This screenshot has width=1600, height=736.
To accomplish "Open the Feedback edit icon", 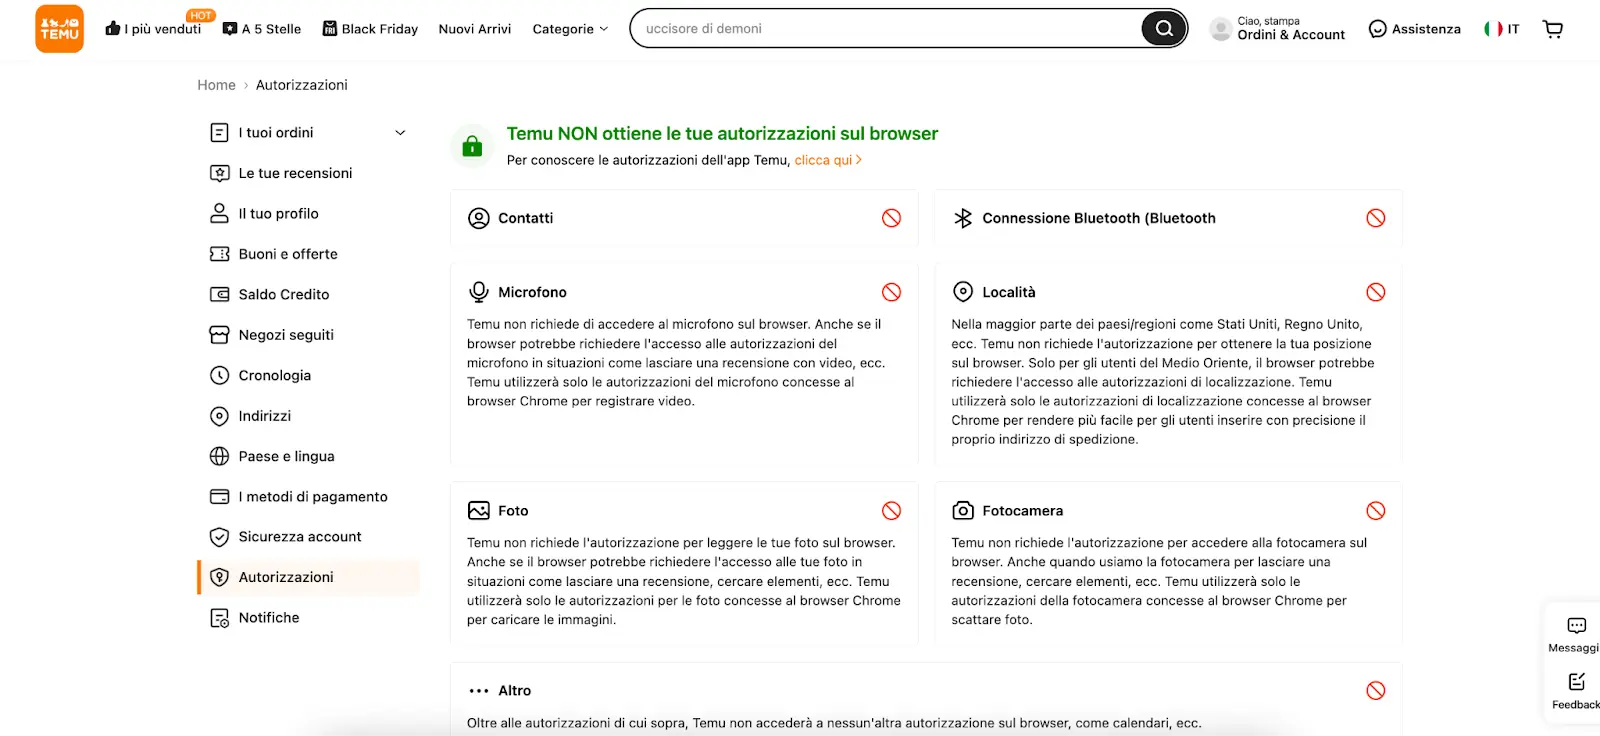I will [1577, 682].
